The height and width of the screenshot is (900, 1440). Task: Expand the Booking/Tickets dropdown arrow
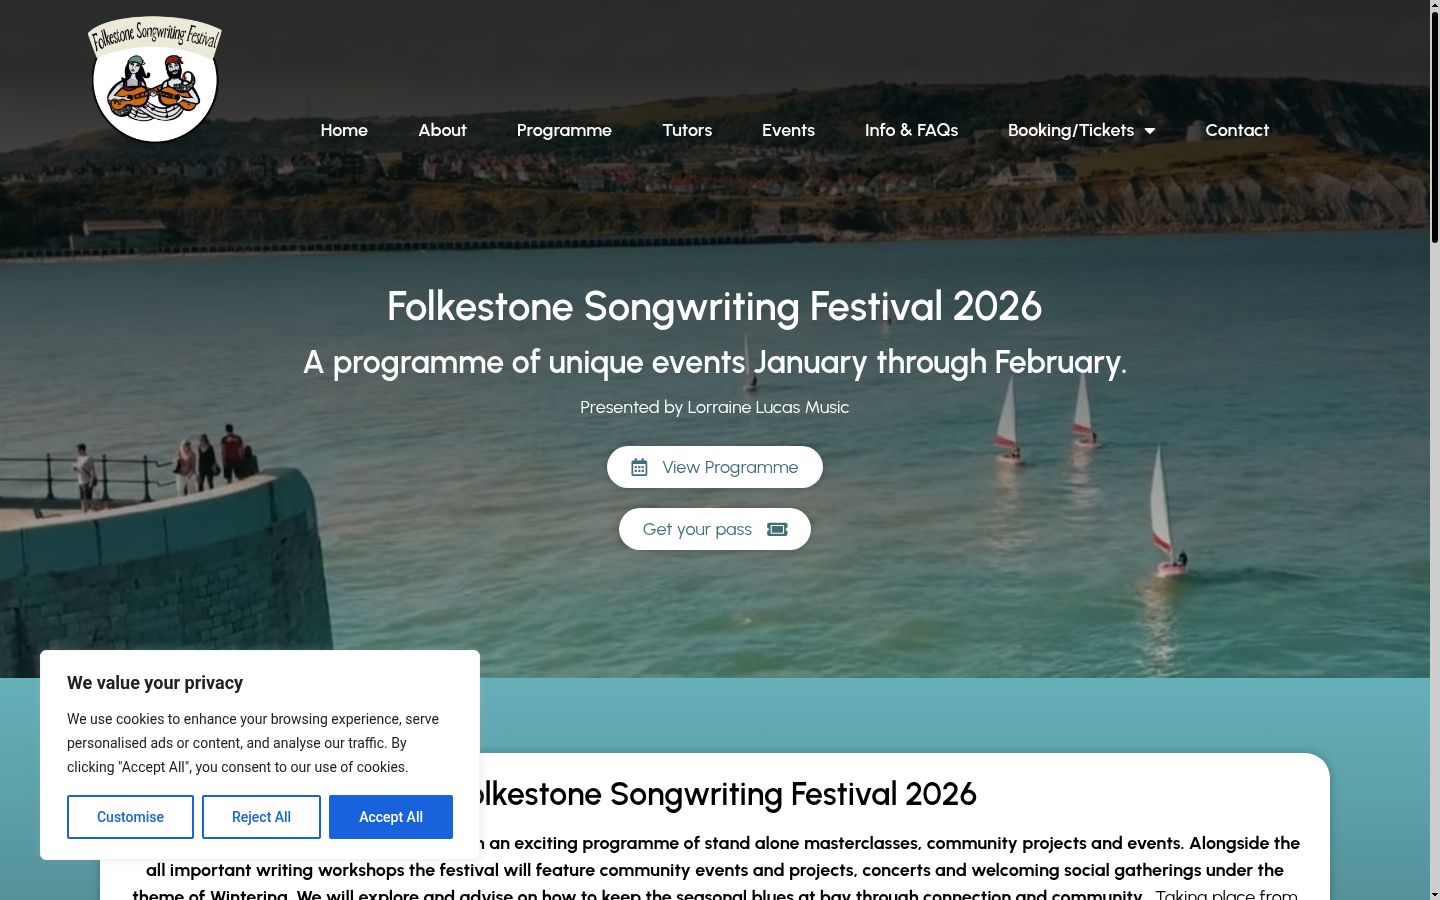(1150, 131)
